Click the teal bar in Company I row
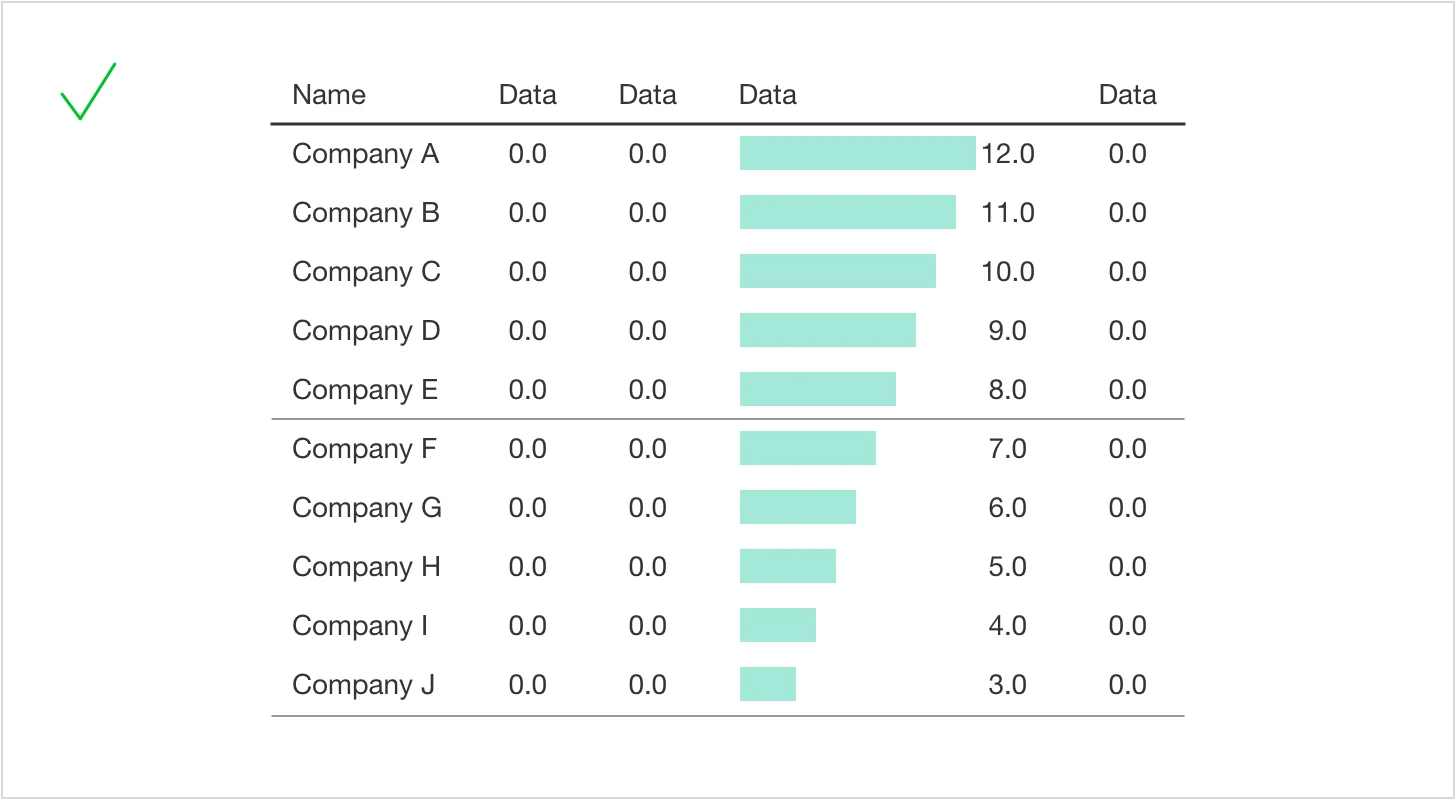Image resolution: width=1456 pixels, height=800 pixels. (778, 625)
